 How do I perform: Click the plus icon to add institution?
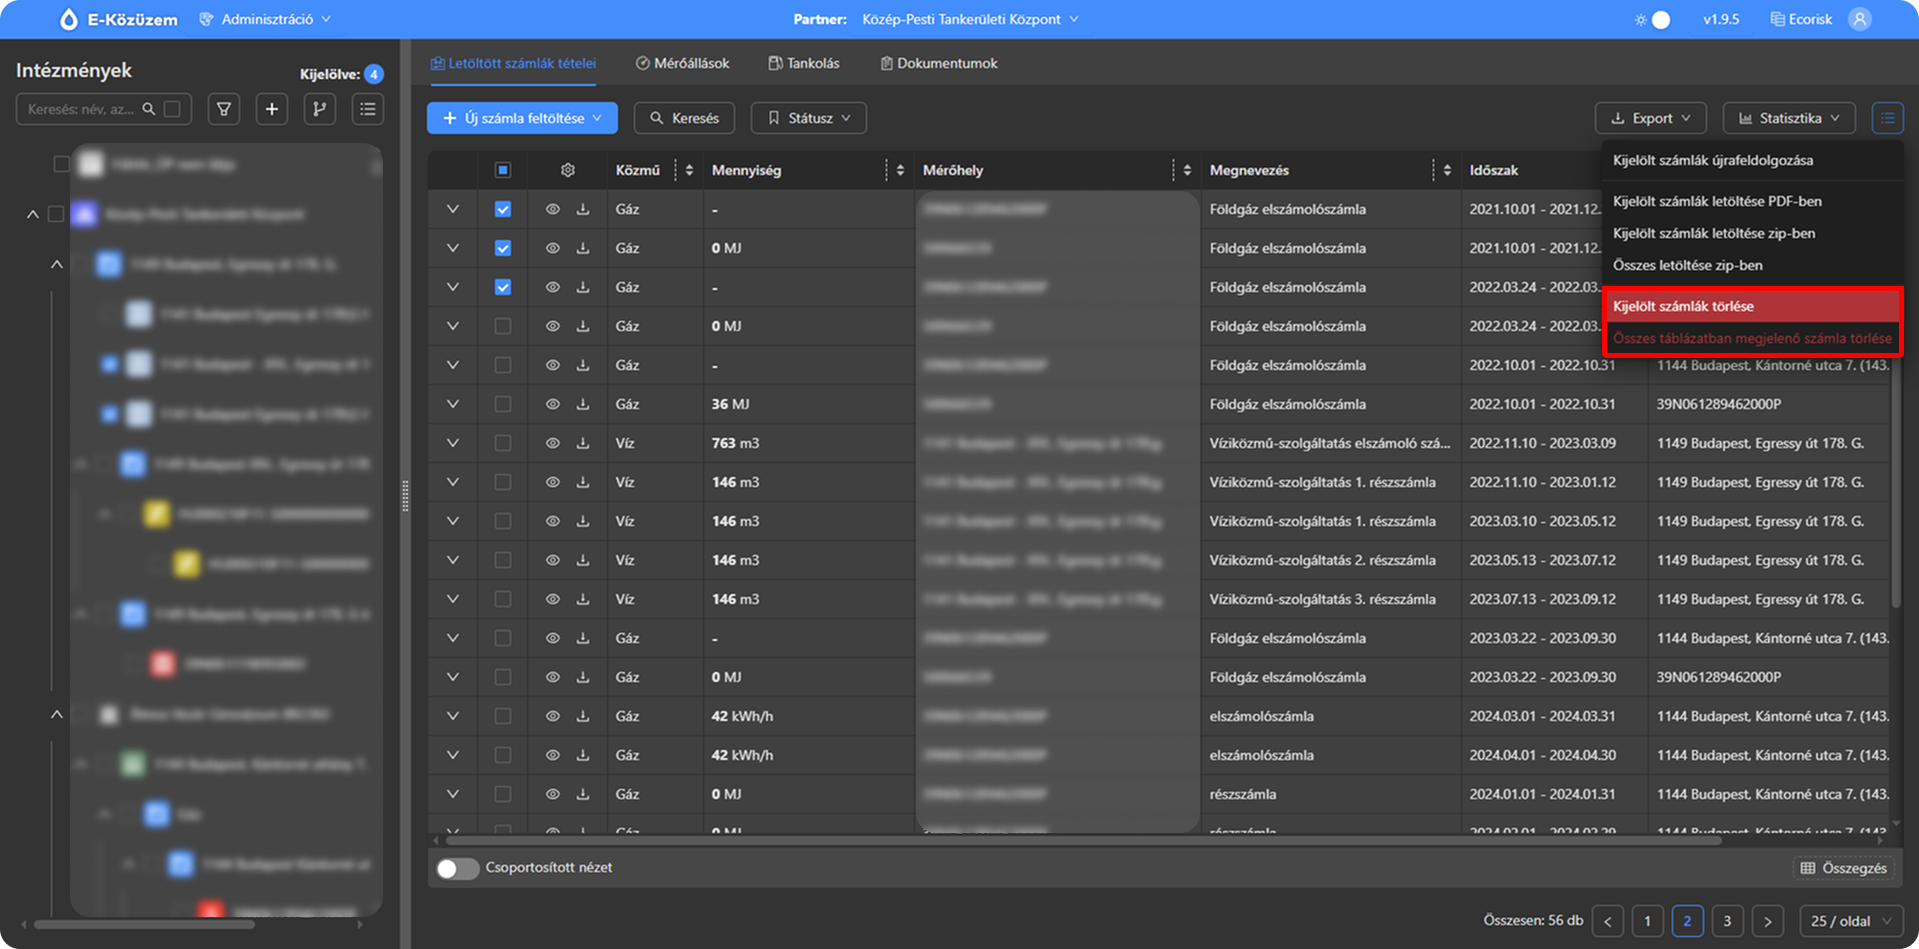[x=272, y=110]
